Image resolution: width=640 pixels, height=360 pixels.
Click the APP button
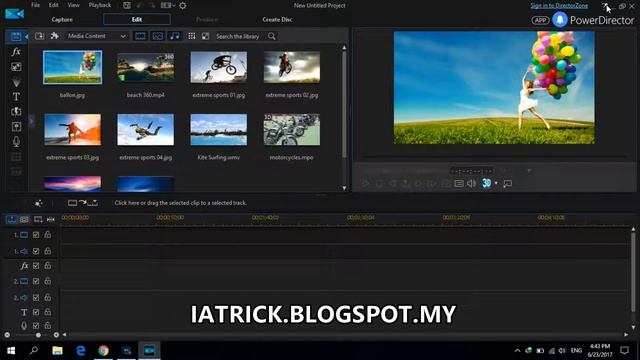point(540,20)
